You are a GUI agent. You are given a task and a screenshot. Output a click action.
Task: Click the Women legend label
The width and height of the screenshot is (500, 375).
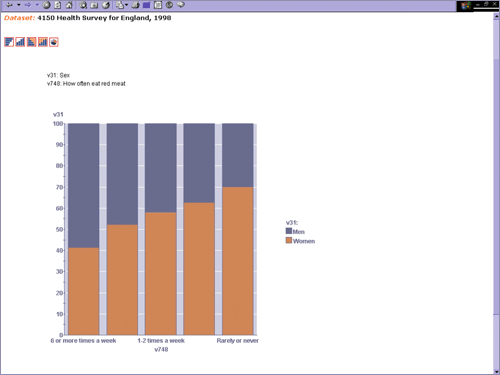[304, 241]
